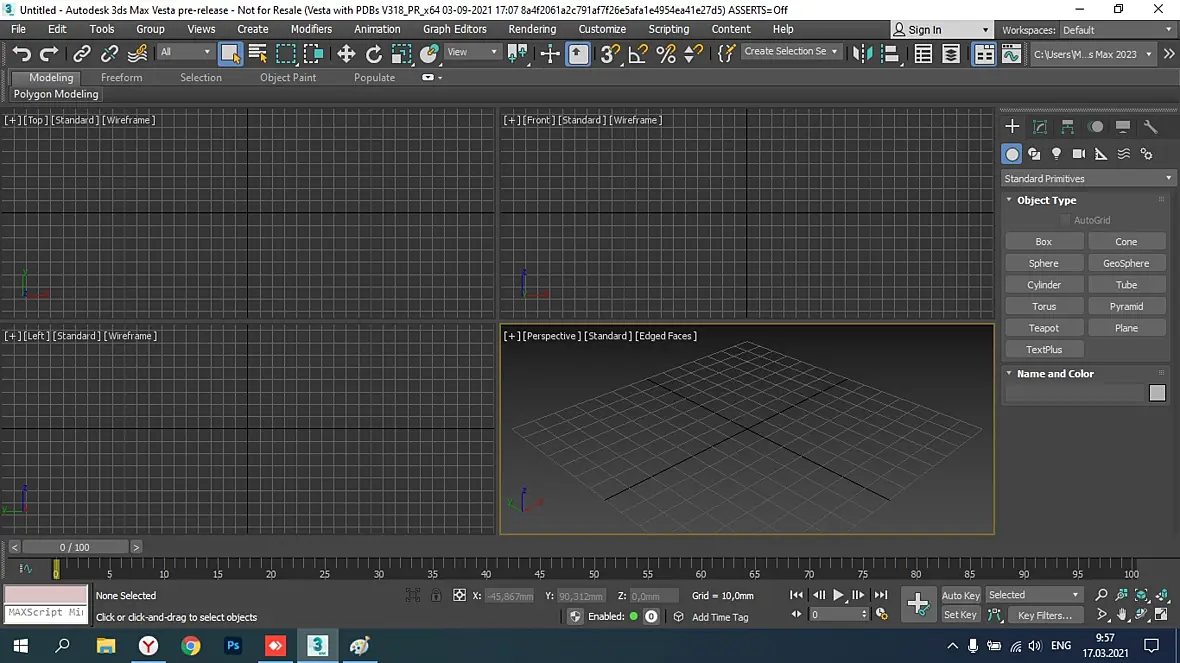Viewport: 1180px width, 663px height.
Task: Open the Standard Primitives dropdown
Action: 1087,178
